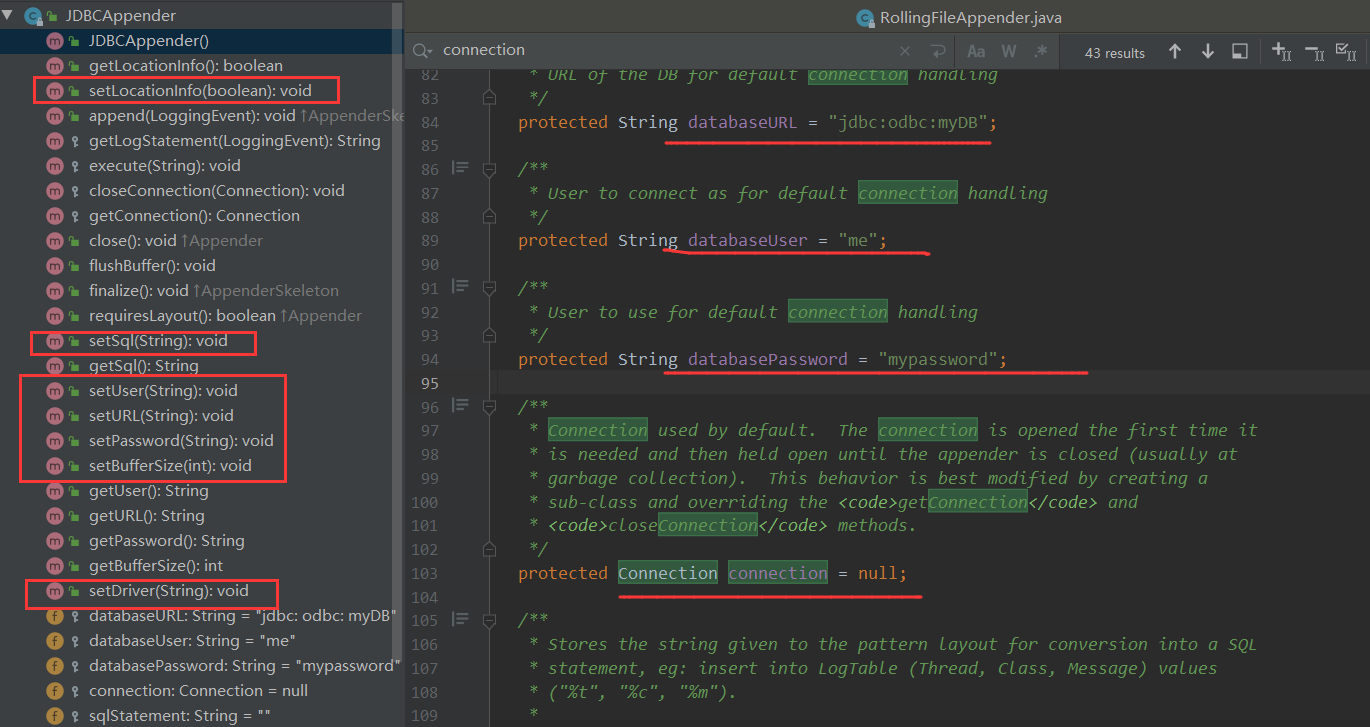The image size is (1370, 727).
Task: Go to previous occurrence arrow
Action: [1175, 51]
